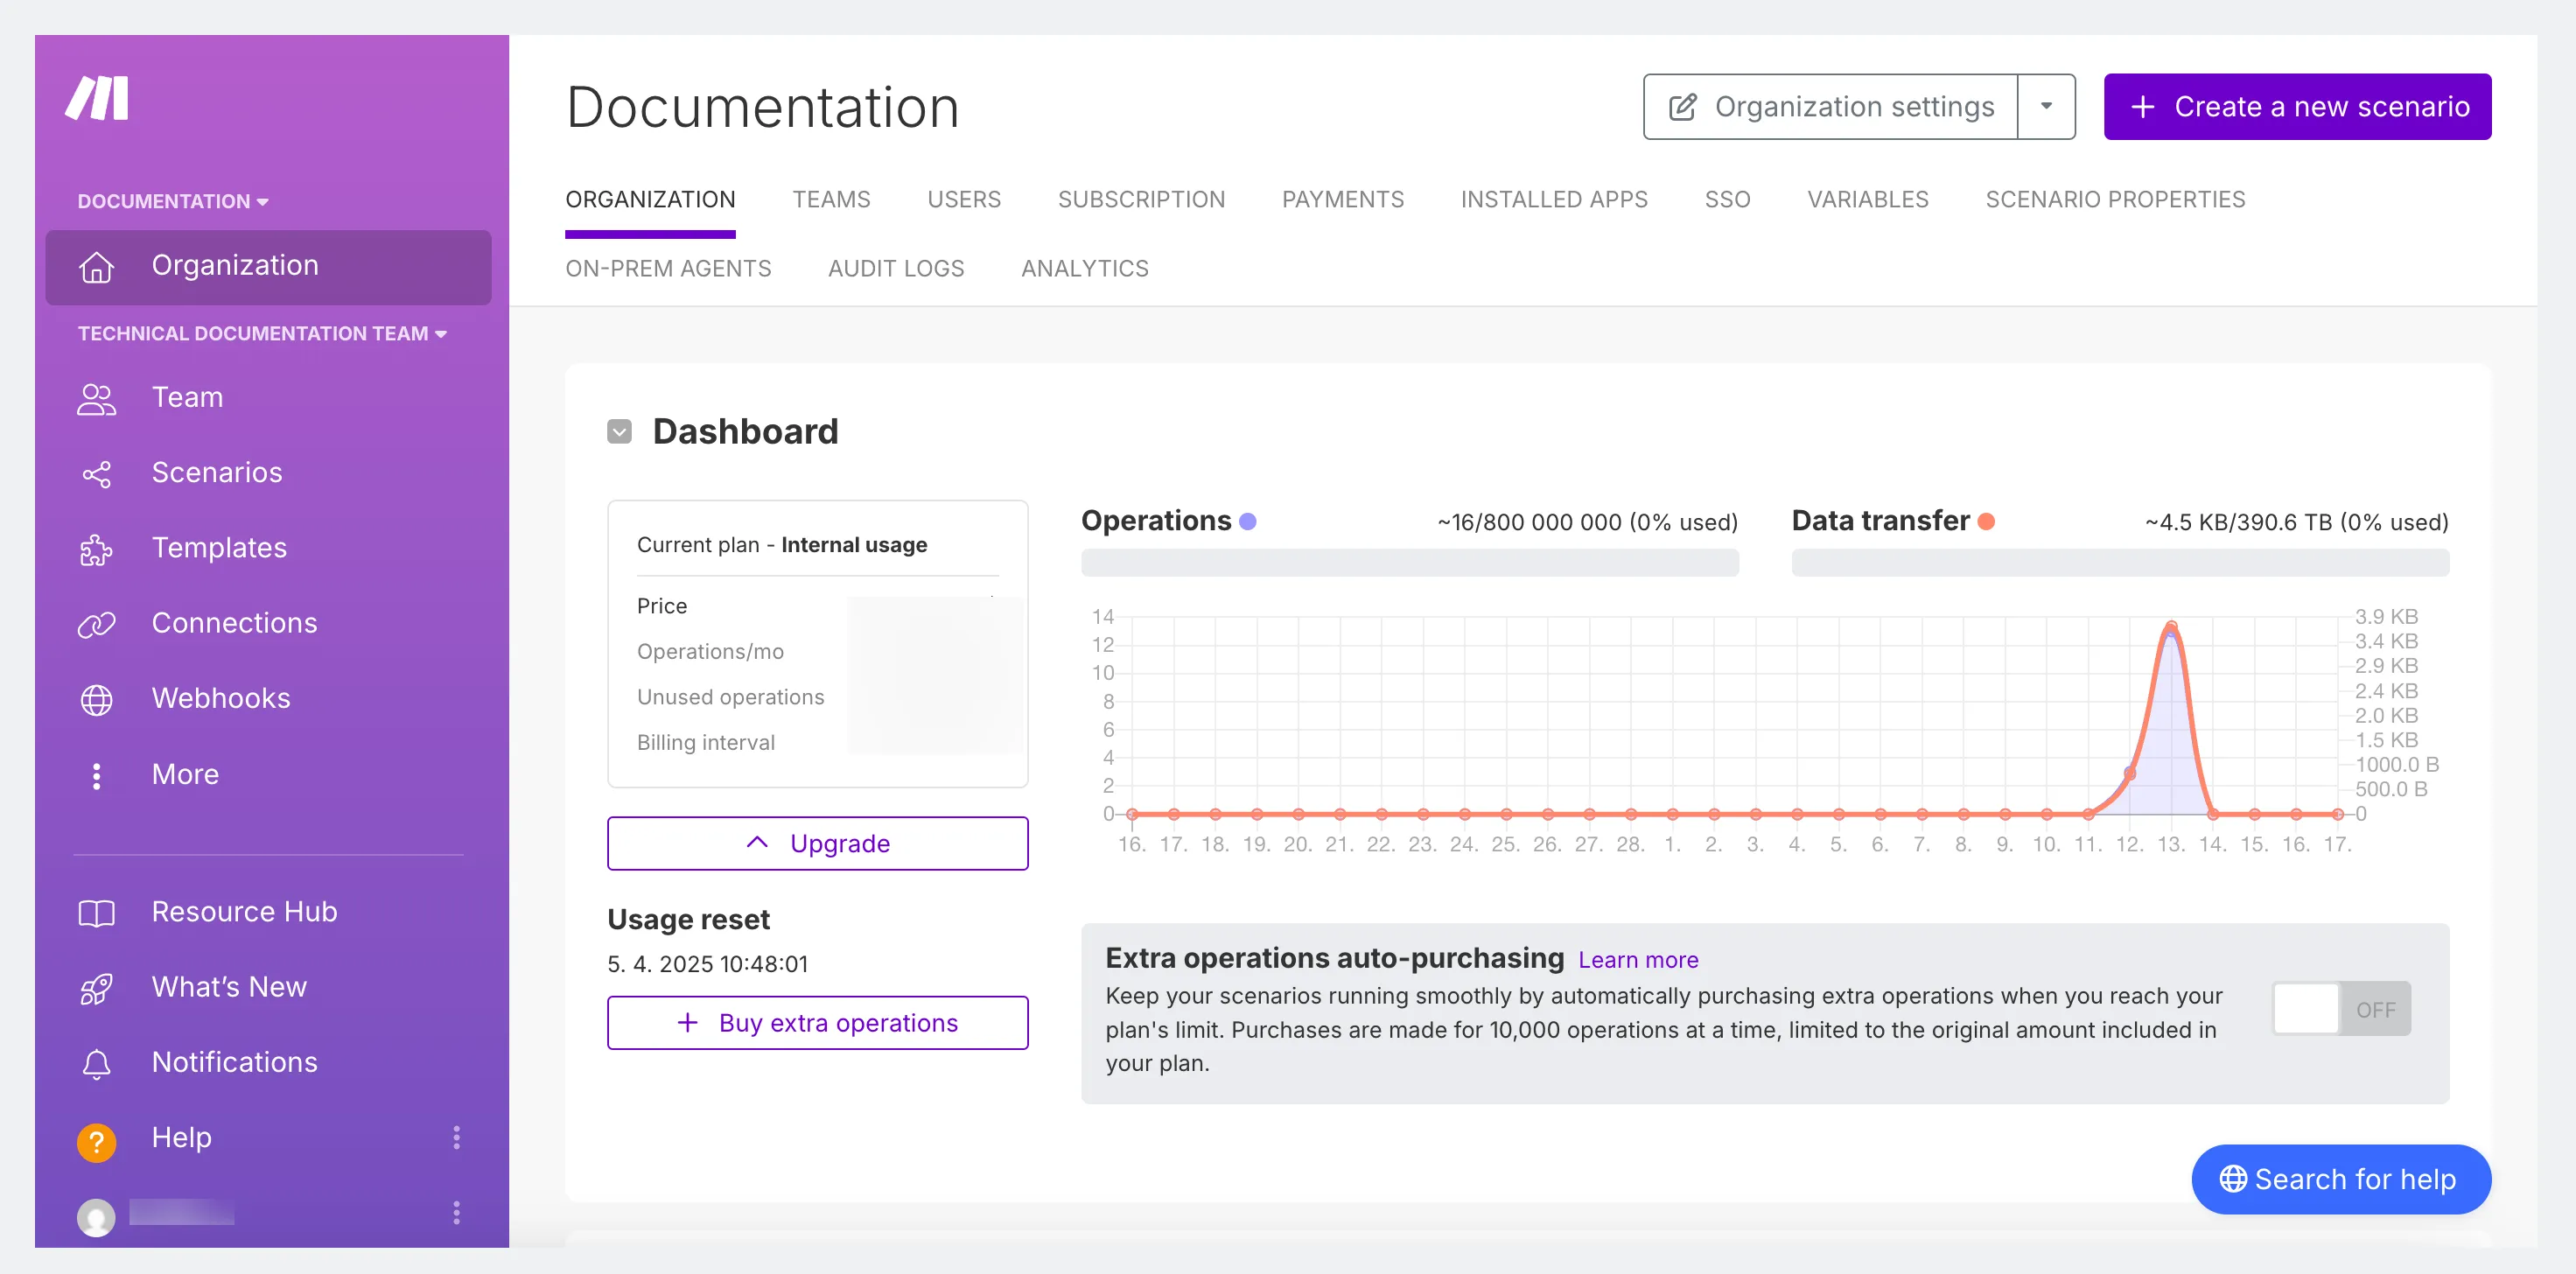Click the ~4.5 KB/390.6 TB data transfer text
Viewport: 2576px width, 1274px height.
(2296, 521)
